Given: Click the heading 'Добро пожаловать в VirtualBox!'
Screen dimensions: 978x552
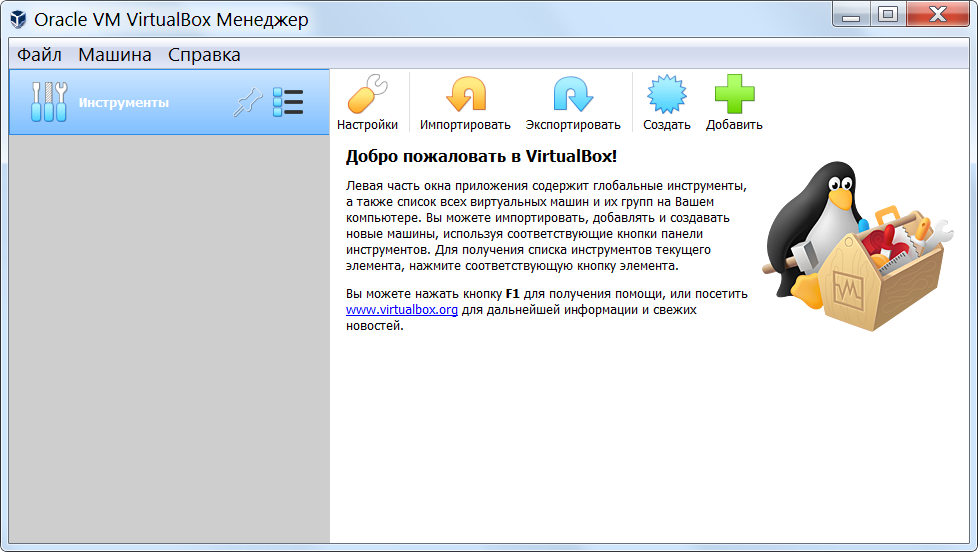Looking at the screenshot, I should click(x=481, y=156).
